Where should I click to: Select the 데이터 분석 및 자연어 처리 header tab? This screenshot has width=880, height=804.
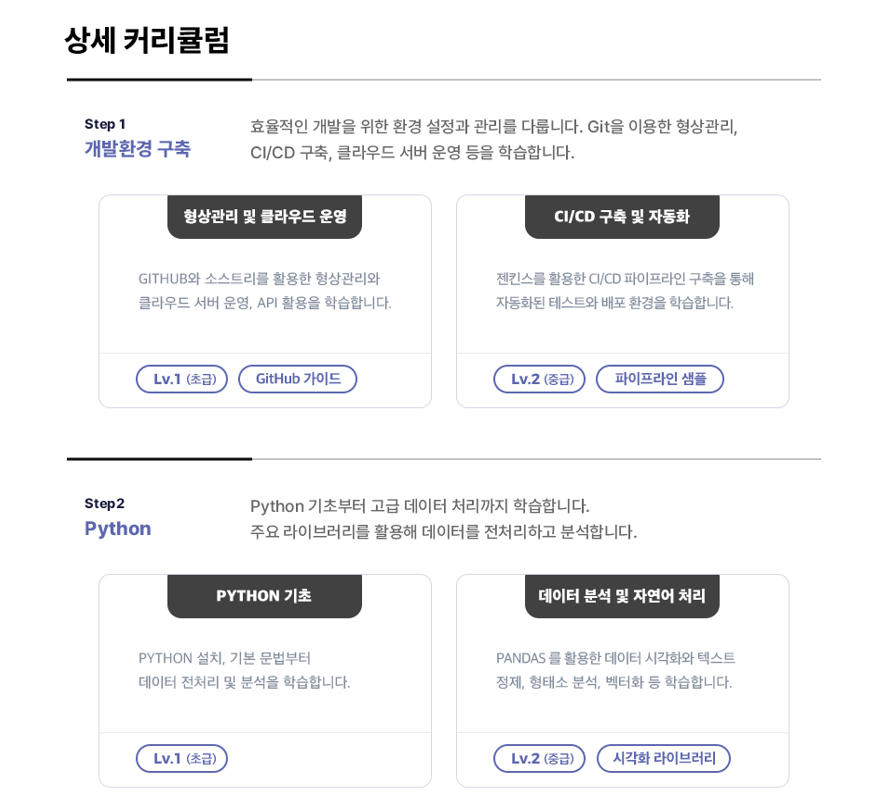click(x=622, y=595)
